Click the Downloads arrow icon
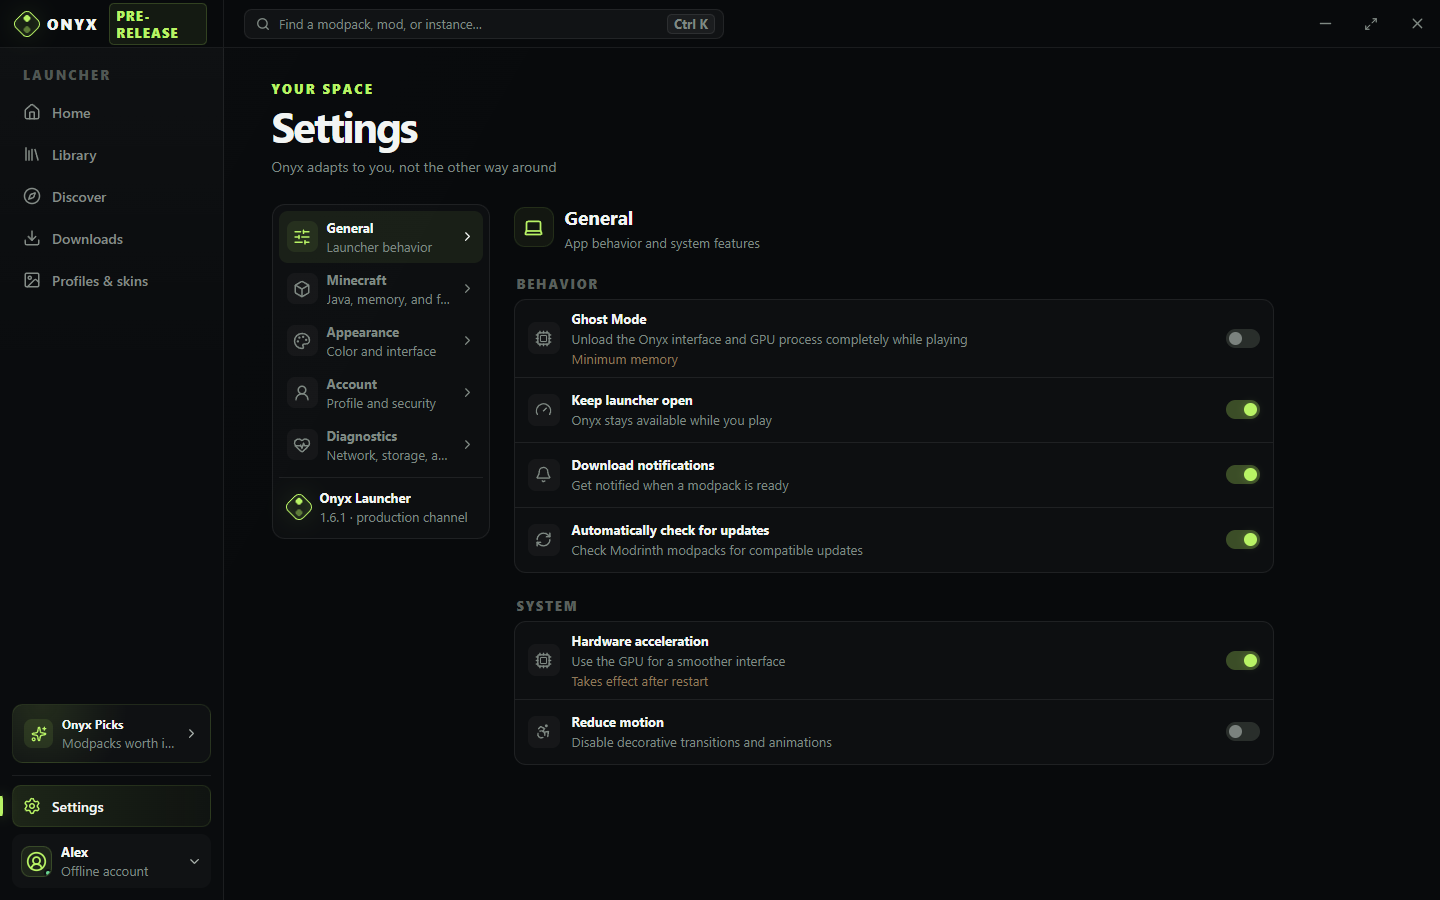 coord(32,238)
